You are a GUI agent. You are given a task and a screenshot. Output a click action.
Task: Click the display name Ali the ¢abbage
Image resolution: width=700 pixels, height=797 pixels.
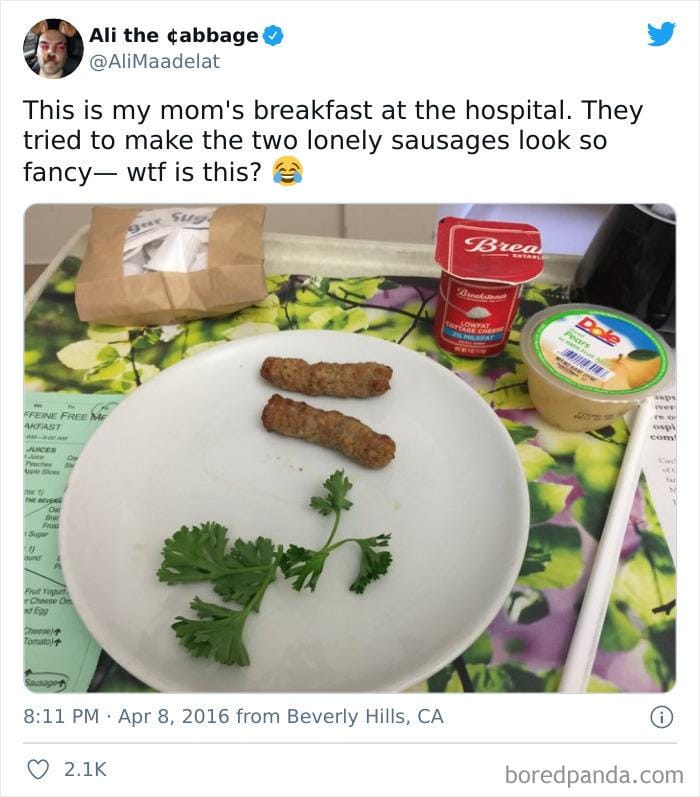173,35
